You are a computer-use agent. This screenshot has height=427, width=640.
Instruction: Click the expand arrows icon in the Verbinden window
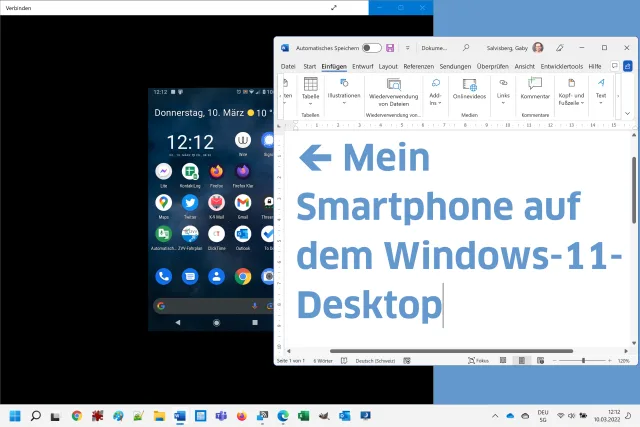point(334,7)
